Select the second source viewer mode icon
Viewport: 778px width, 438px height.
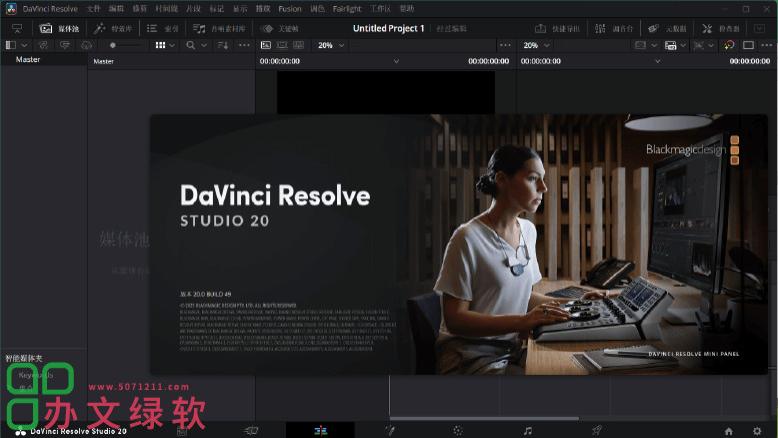[282, 45]
